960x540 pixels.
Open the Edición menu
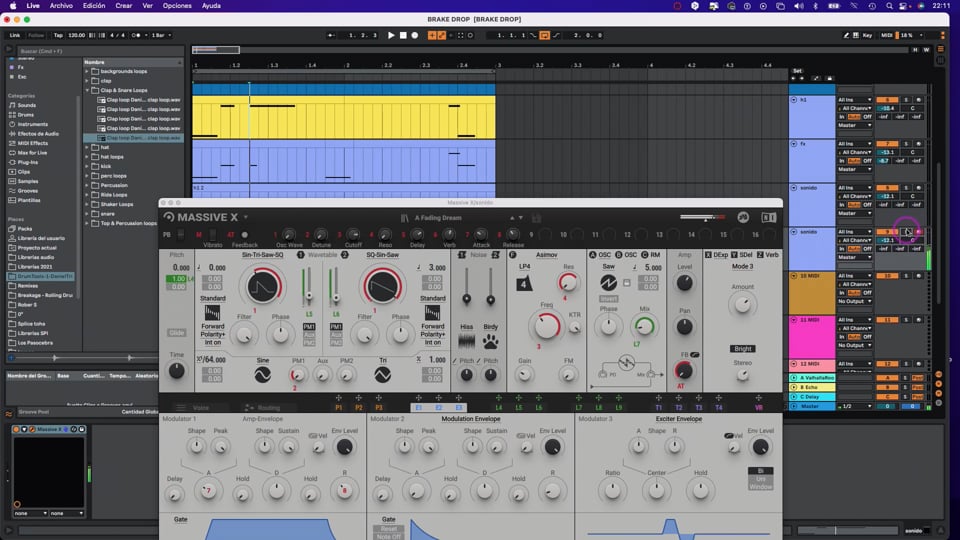coord(94,6)
